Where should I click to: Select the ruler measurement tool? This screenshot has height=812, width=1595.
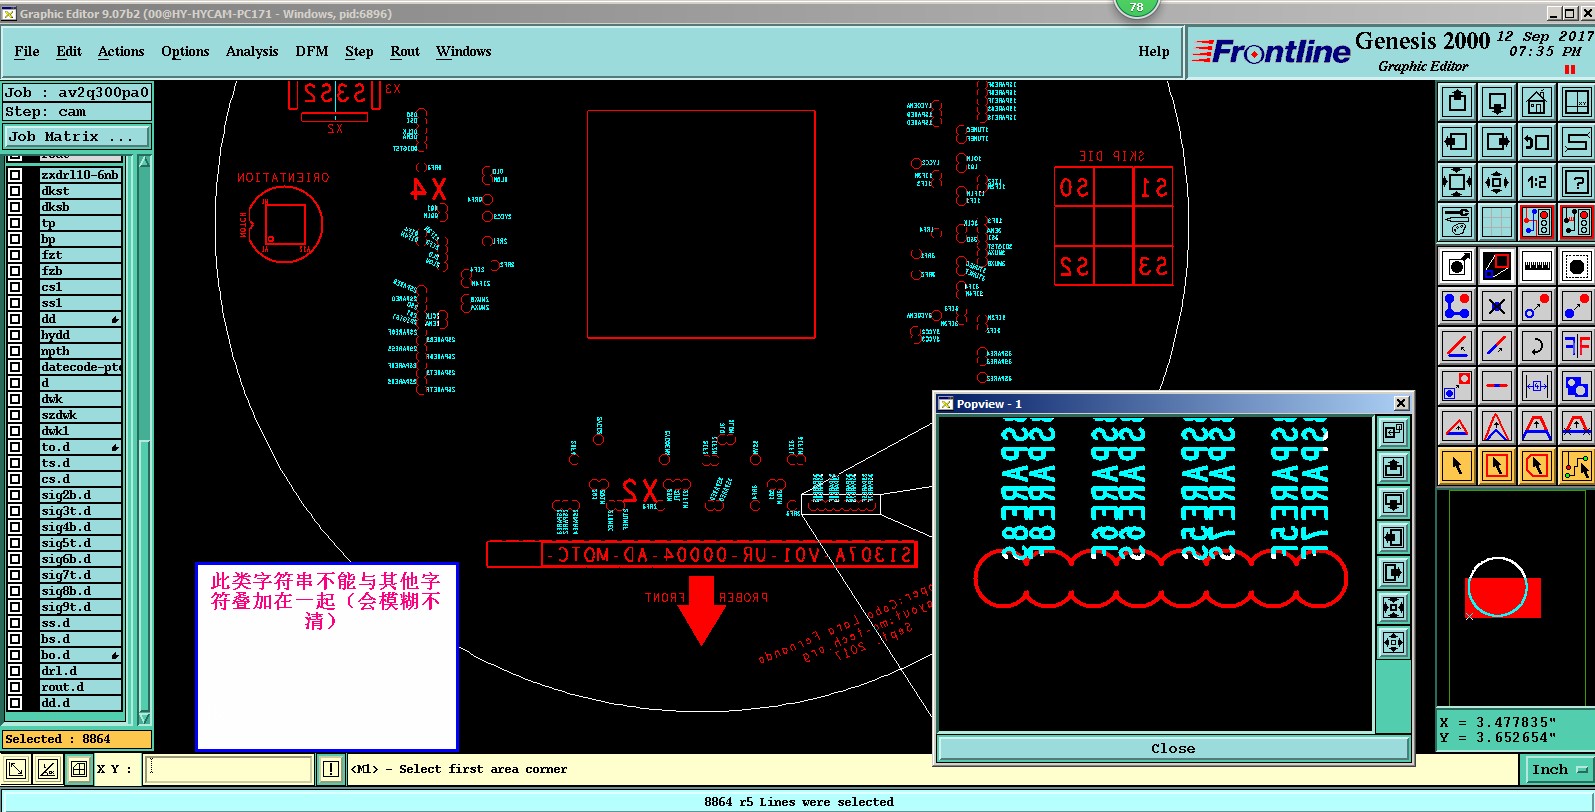[1537, 266]
